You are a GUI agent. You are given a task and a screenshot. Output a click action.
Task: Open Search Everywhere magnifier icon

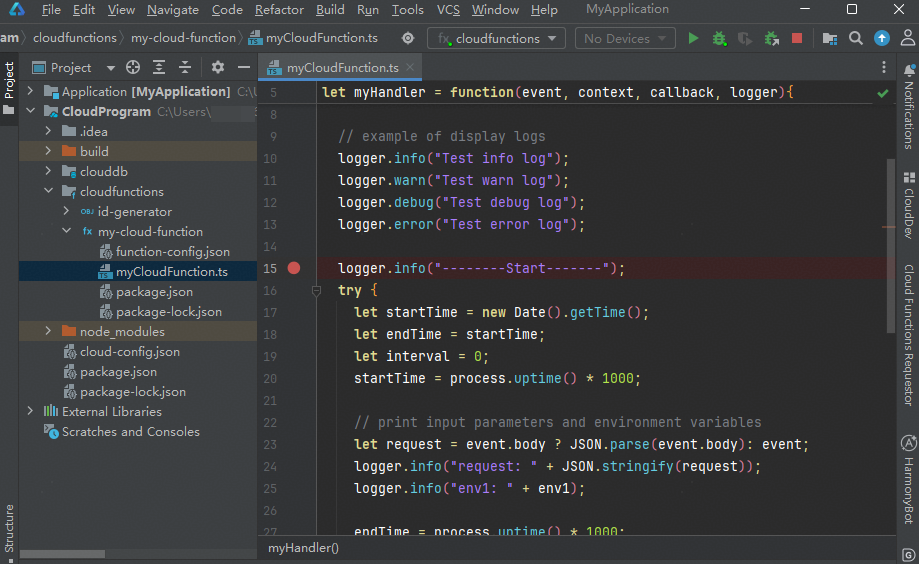click(x=855, y=38)
